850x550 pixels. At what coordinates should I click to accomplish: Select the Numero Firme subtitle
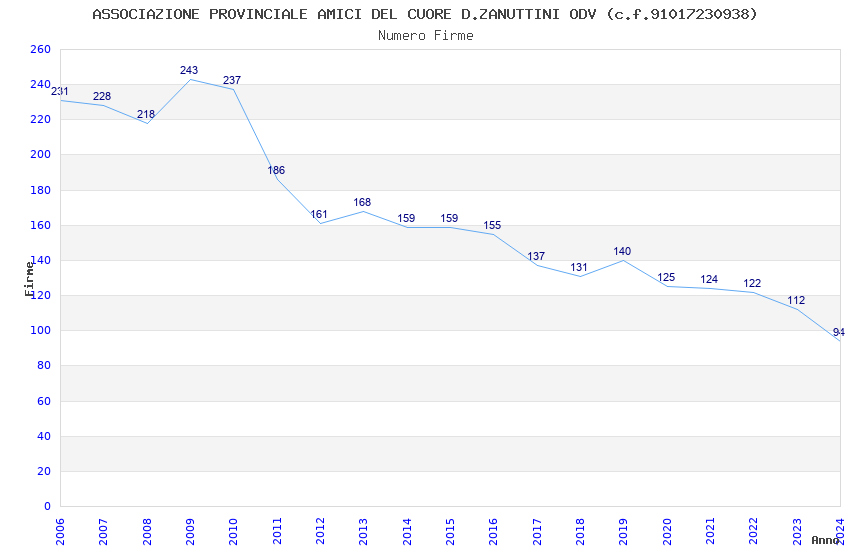click(426, 36)
